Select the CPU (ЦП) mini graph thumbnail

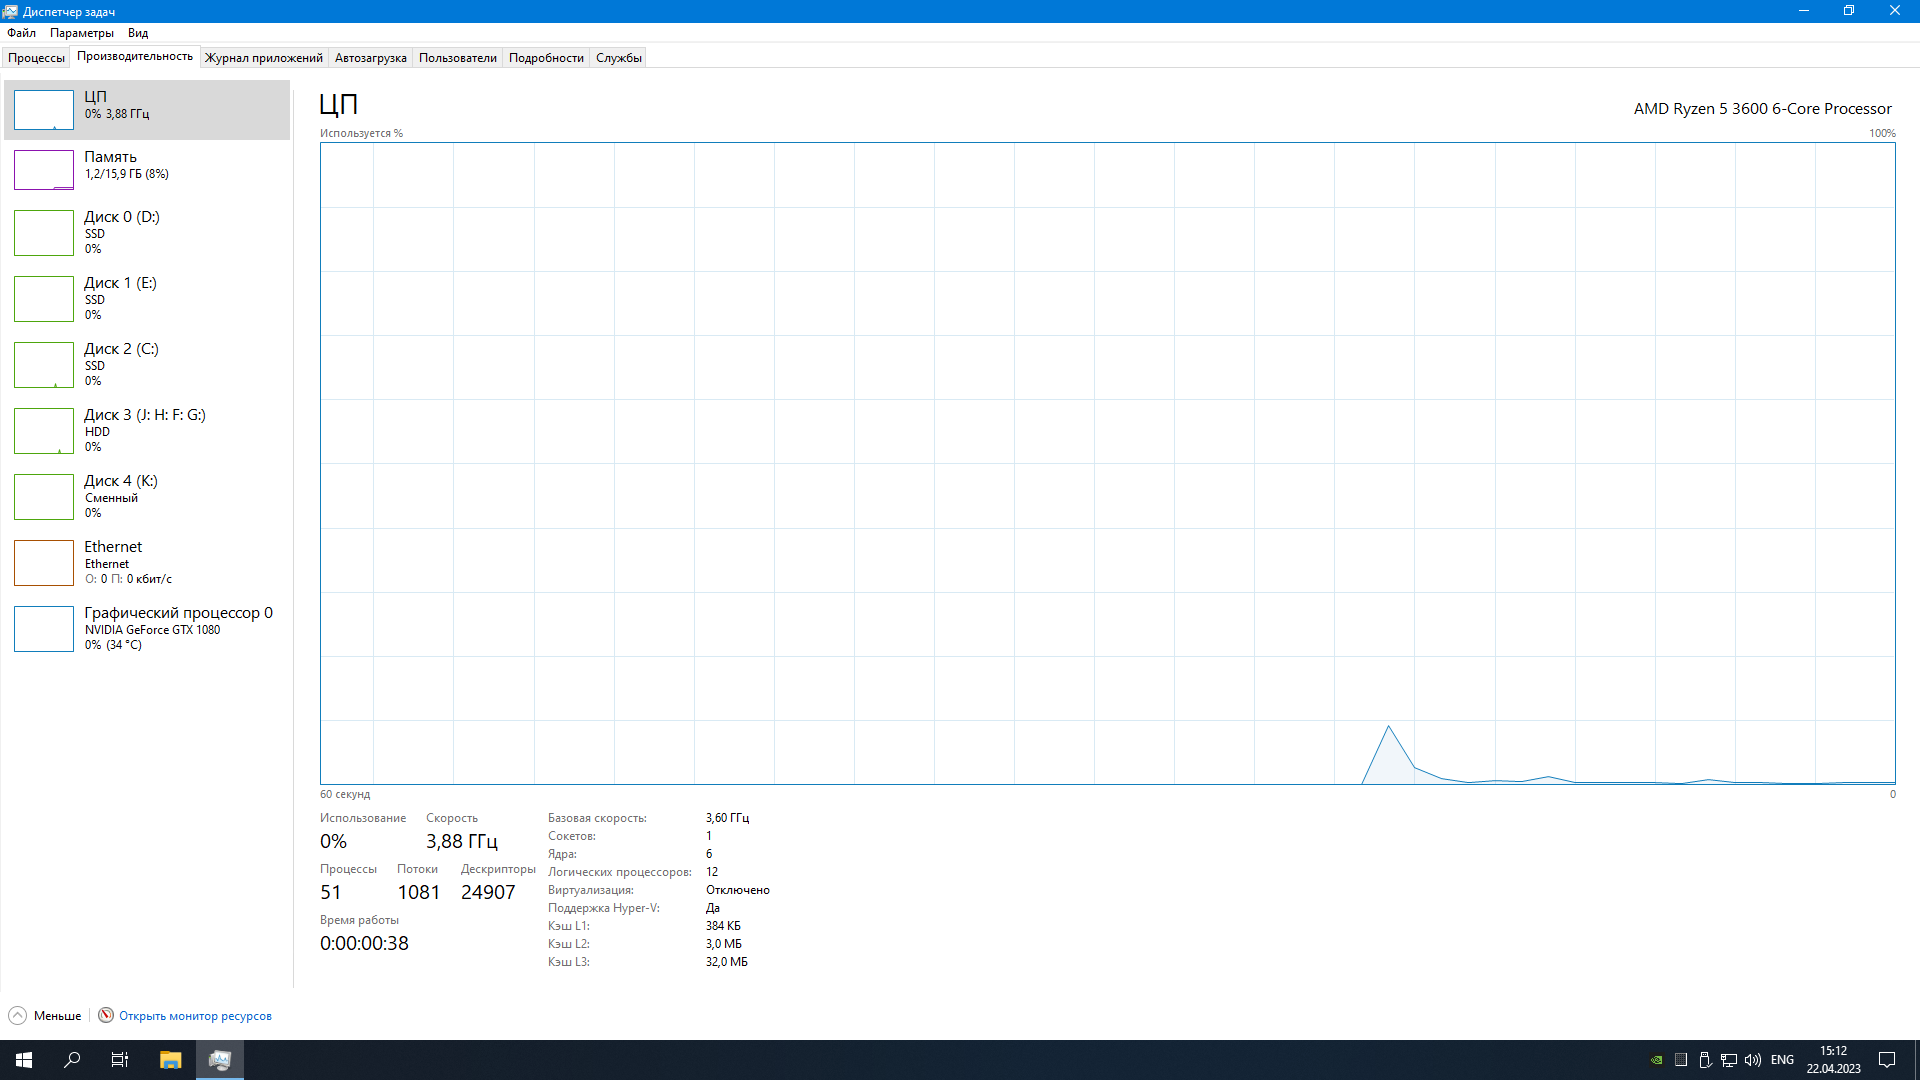44,110
